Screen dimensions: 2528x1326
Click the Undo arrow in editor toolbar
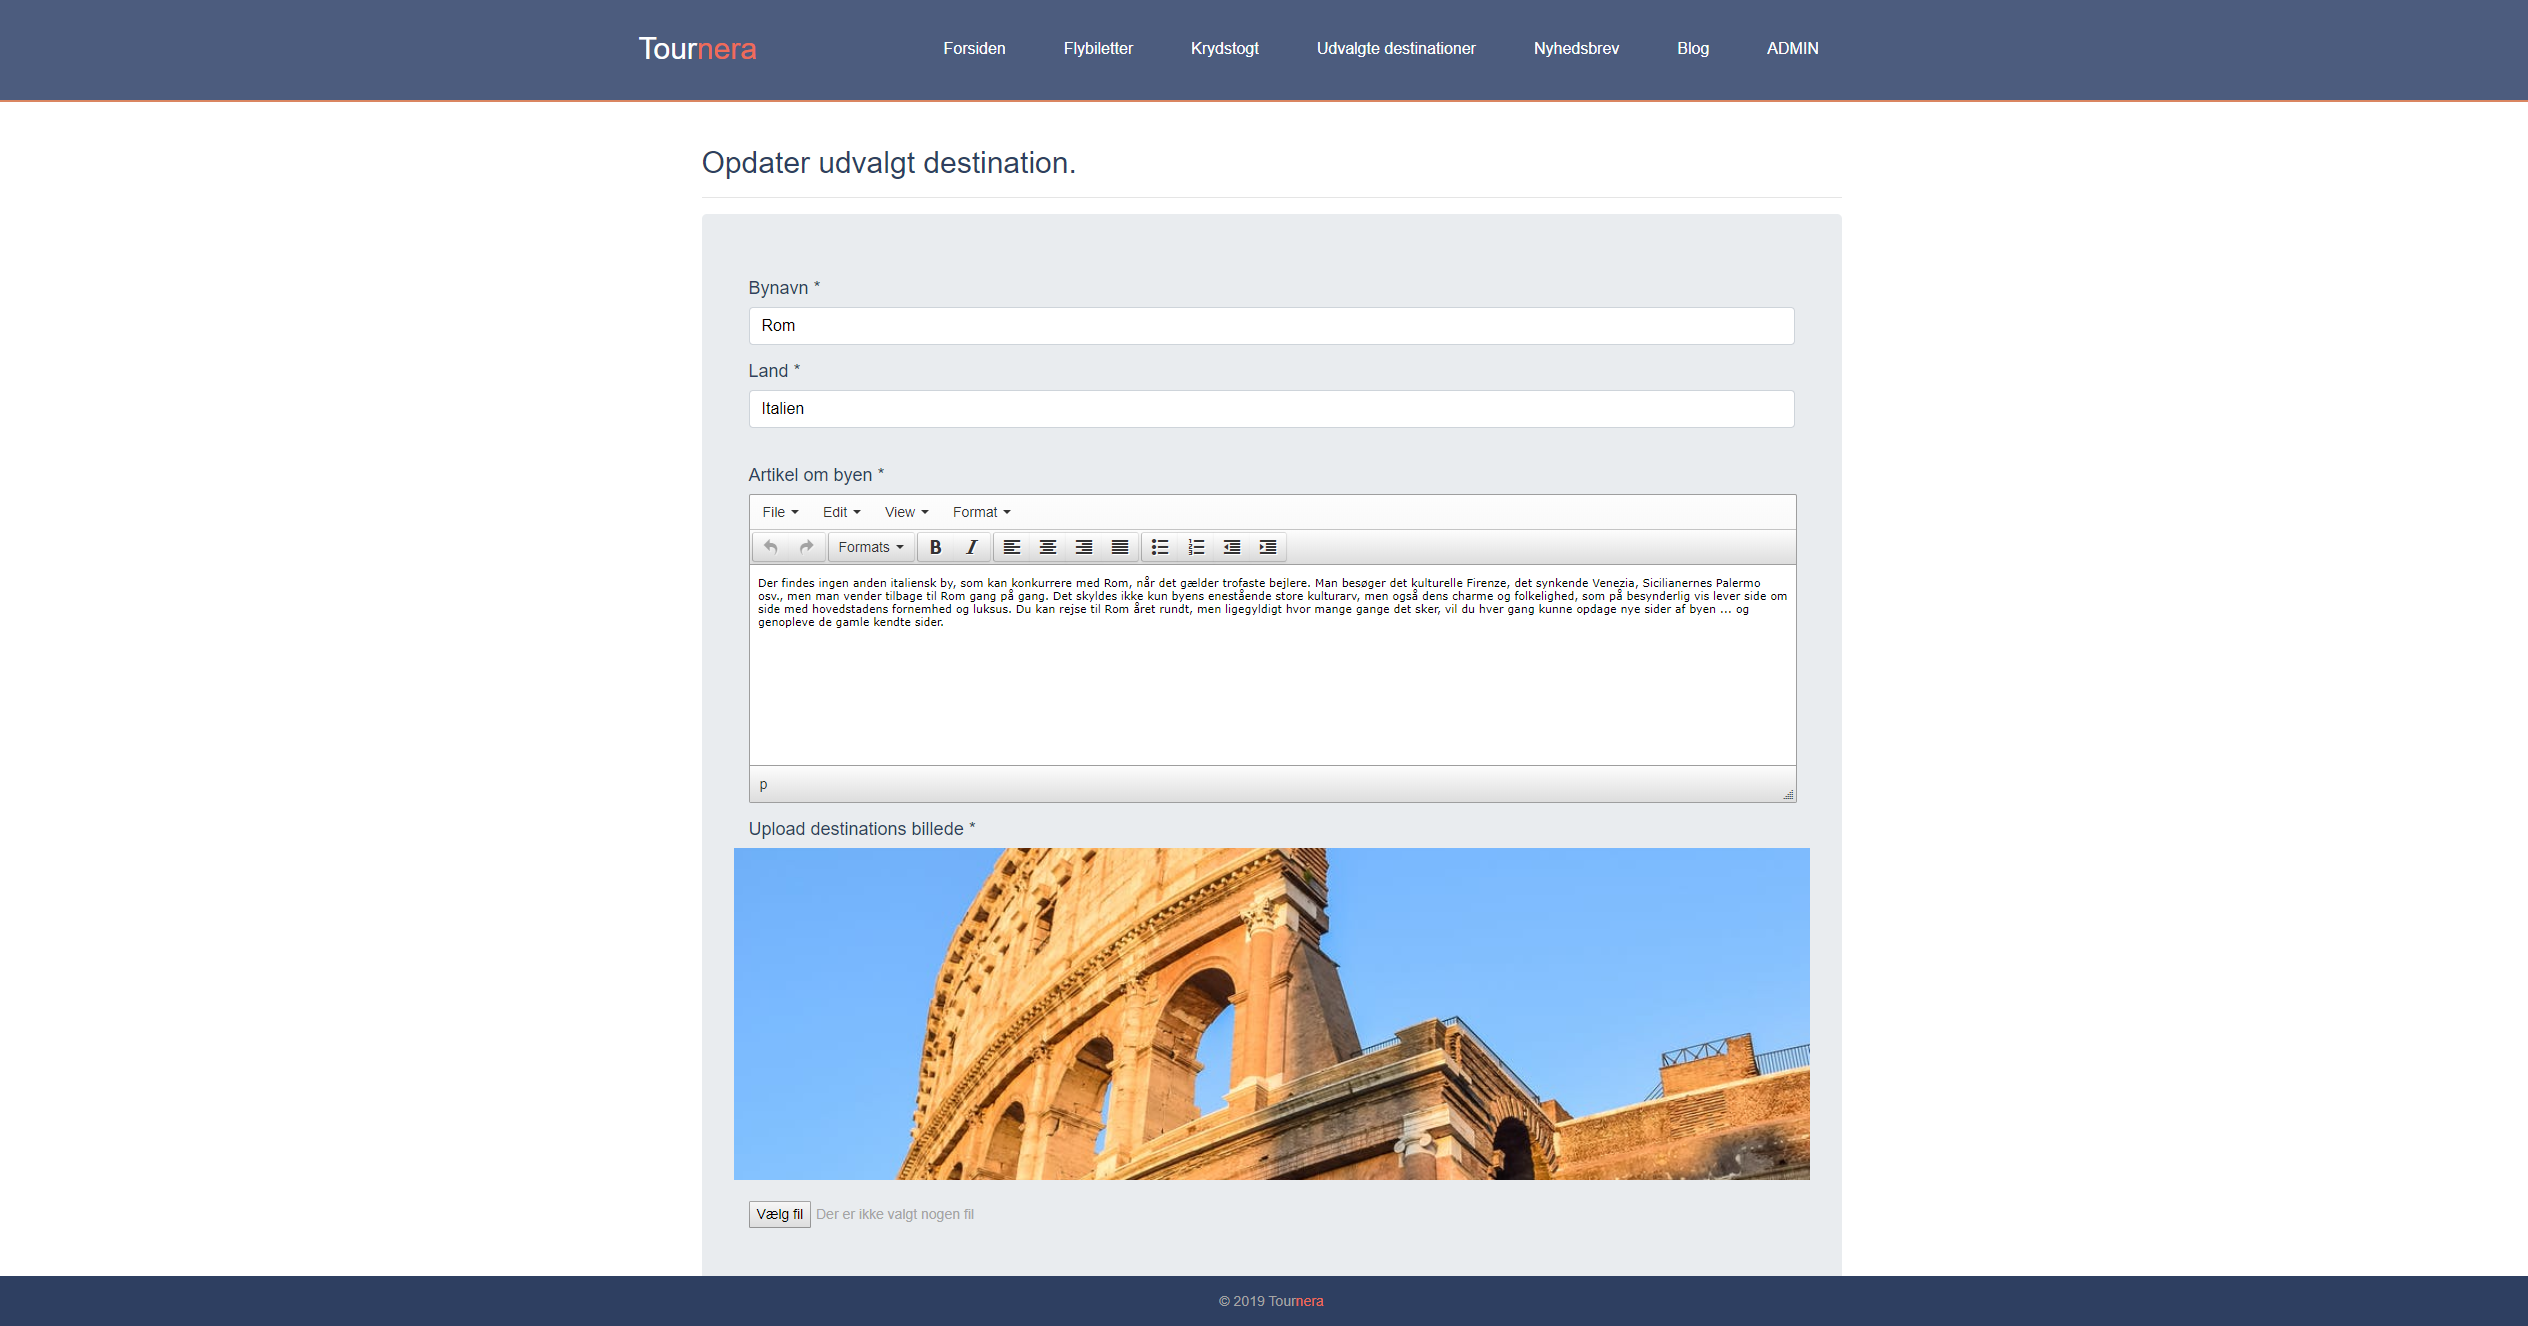pyautogui.click(x=770, y=547)
